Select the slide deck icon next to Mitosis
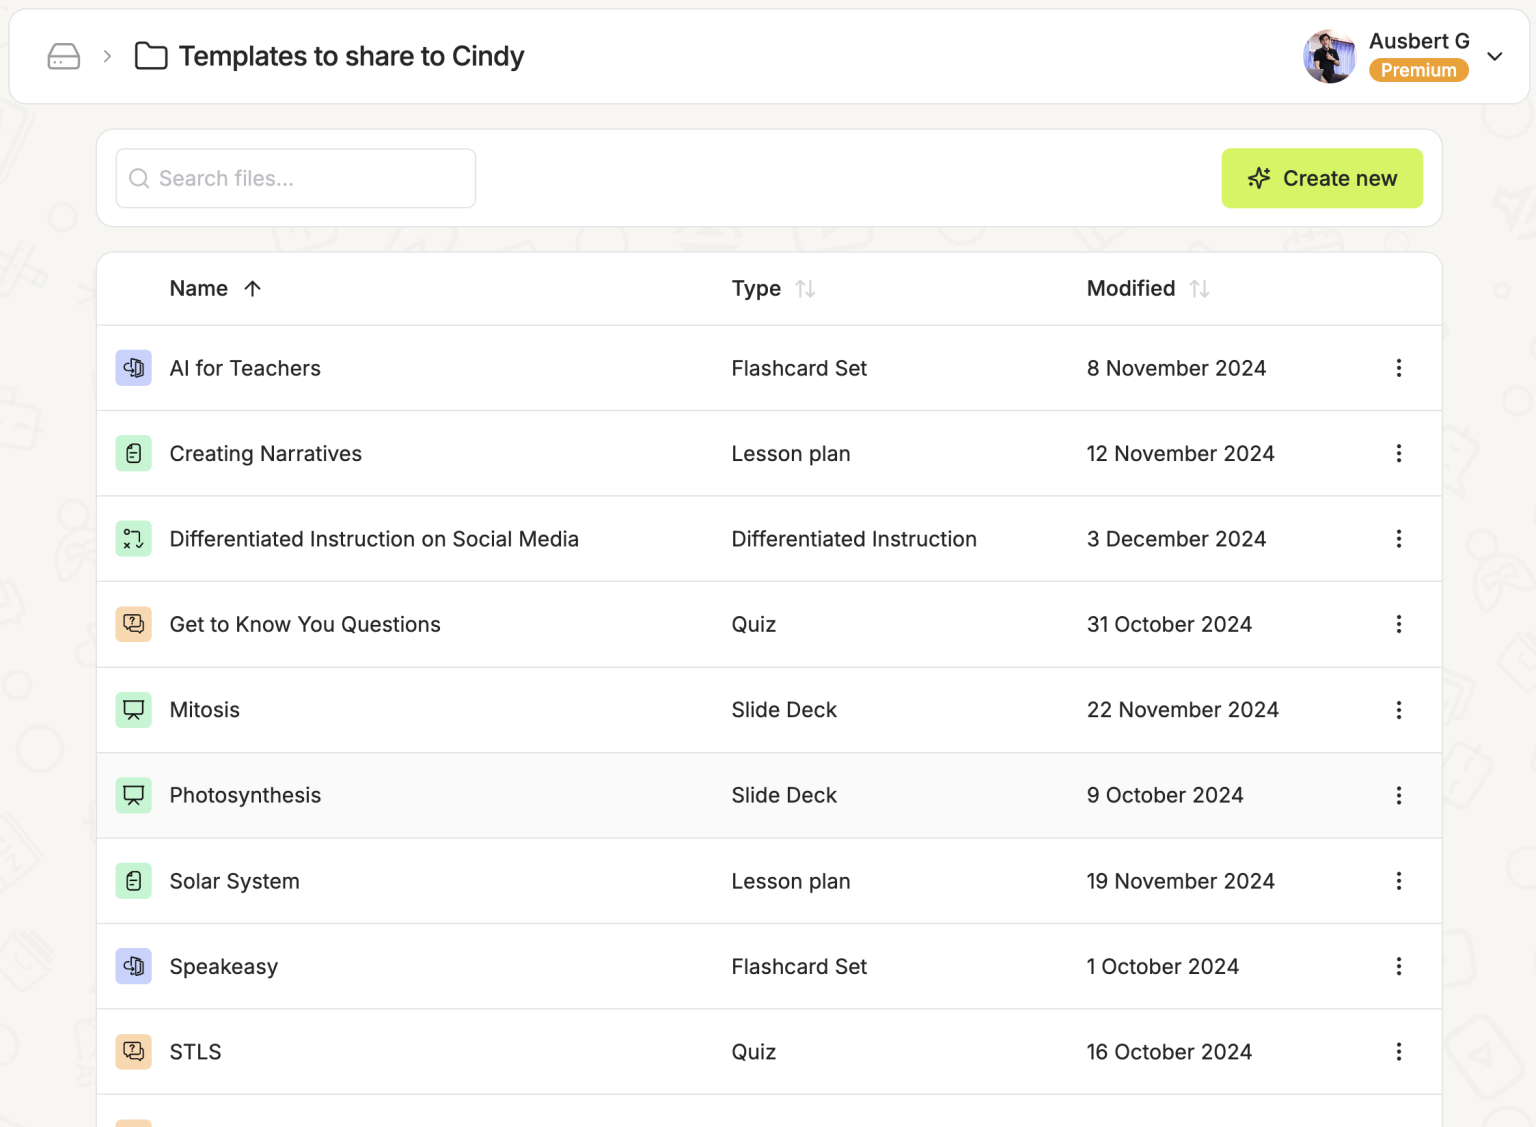The image size is (1536, 1127). click(x=133, y=709)
